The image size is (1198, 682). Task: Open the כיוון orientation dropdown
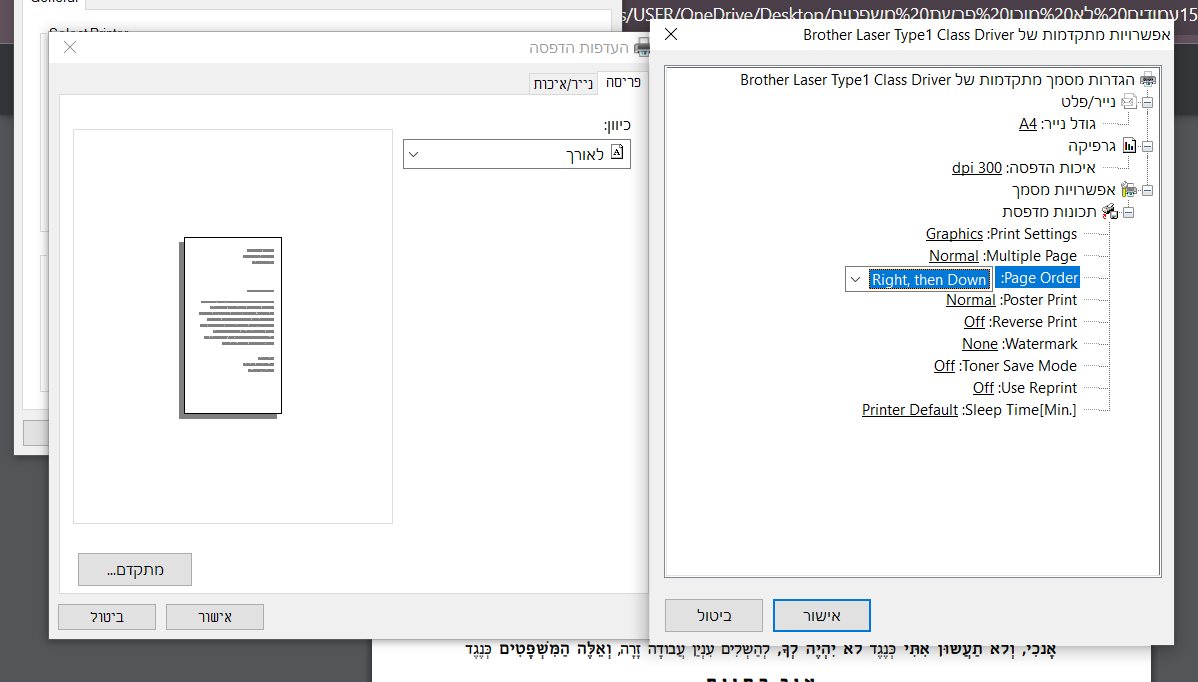point(516,154)
